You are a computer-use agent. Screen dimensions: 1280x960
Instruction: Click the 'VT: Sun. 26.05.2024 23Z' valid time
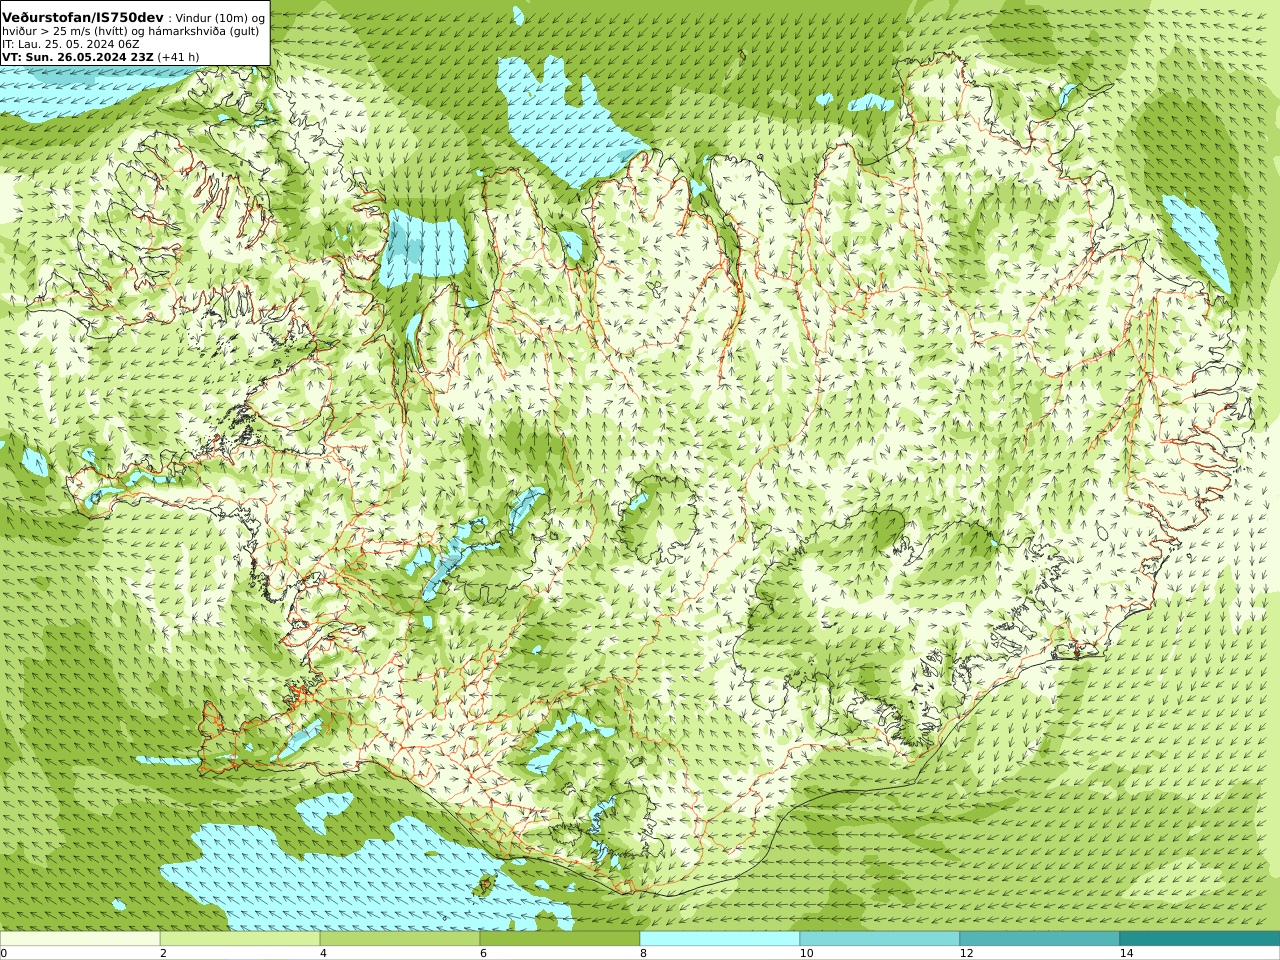(x=77, y=57)
